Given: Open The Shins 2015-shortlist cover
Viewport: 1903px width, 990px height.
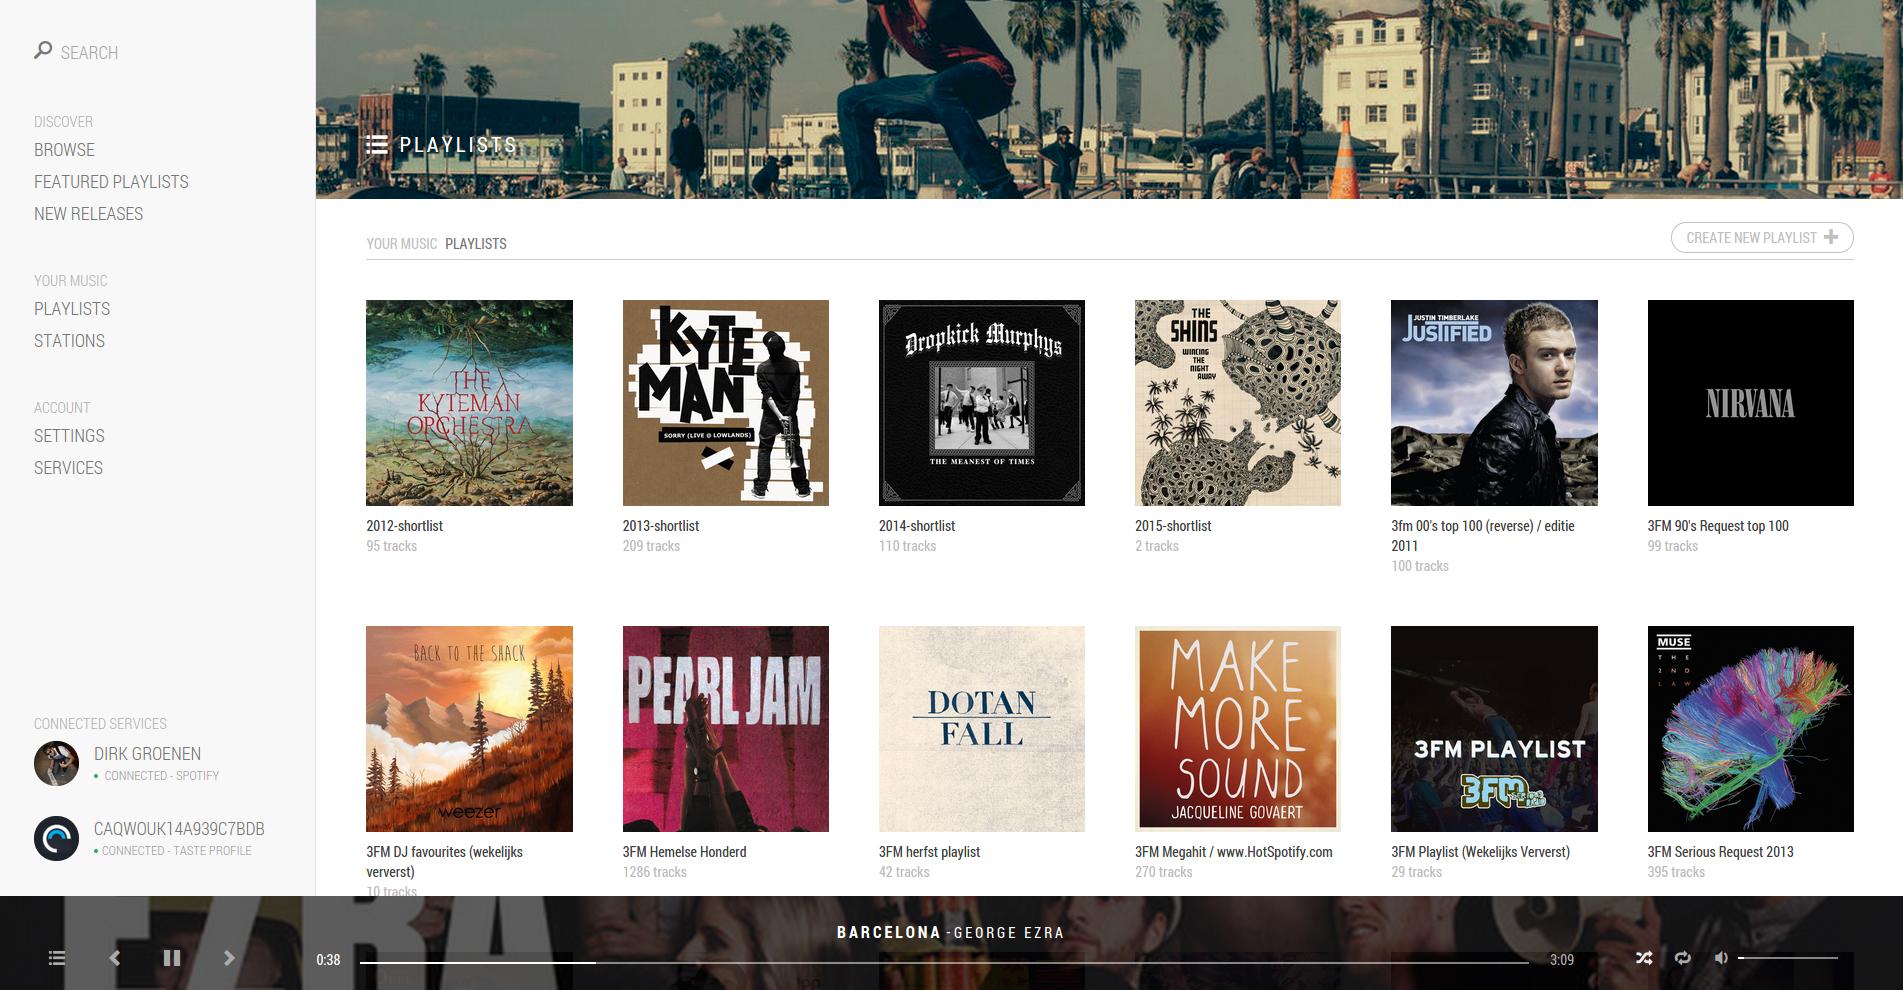Looking at the screenshot, I should coord(1238,403).
